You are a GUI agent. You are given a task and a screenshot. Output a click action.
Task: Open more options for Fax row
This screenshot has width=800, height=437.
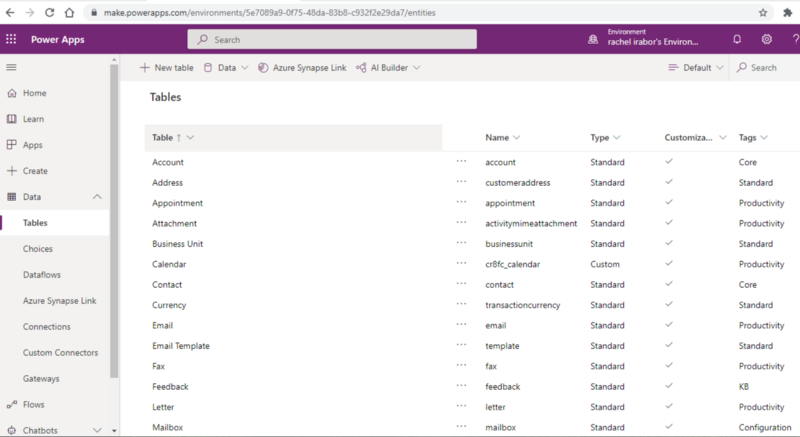point(461,366)
